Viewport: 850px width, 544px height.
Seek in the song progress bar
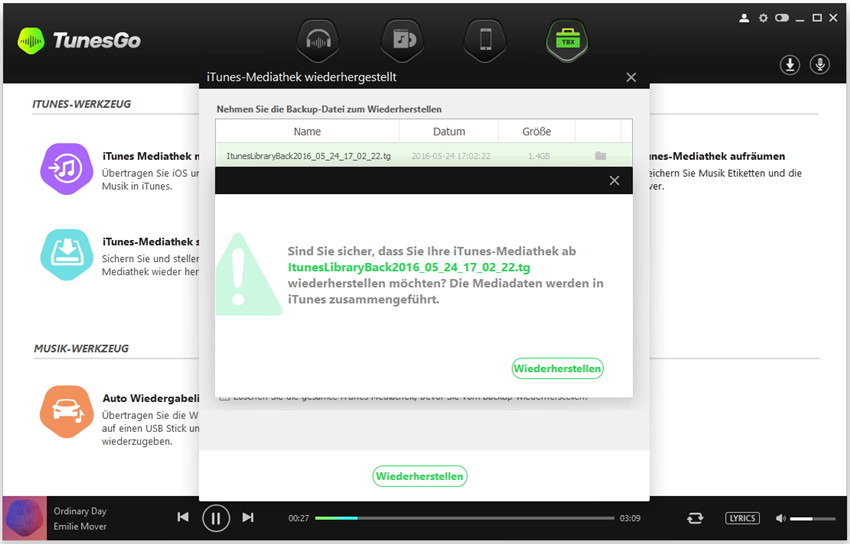[465, 519]
